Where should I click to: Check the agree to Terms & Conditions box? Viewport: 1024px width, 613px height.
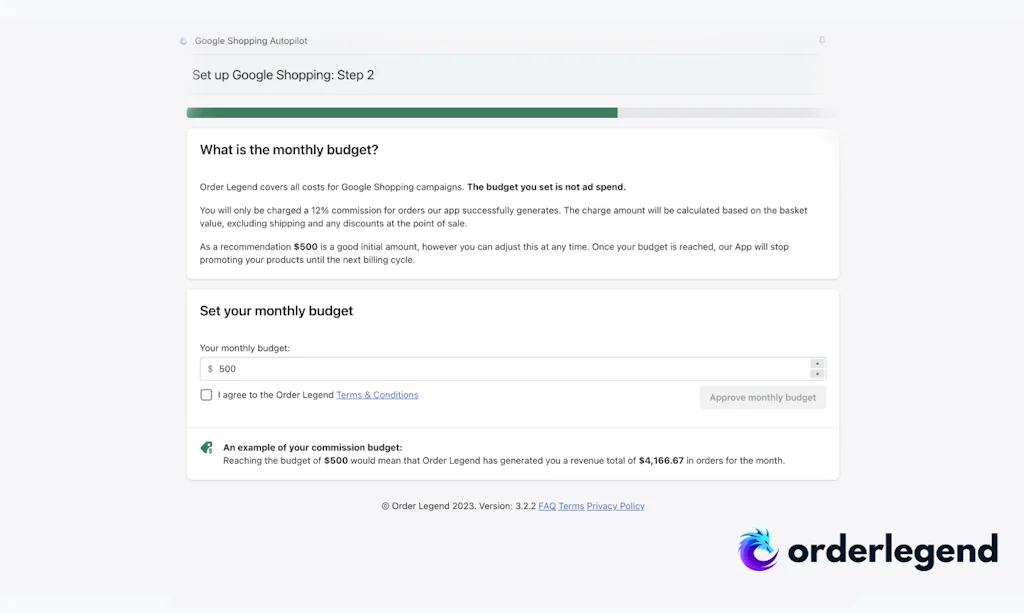point(206,395)
